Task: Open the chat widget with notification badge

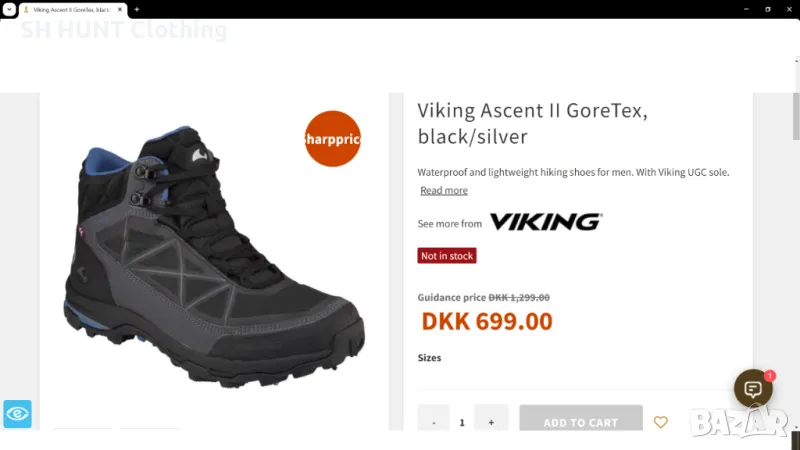Action: (753, 388)
